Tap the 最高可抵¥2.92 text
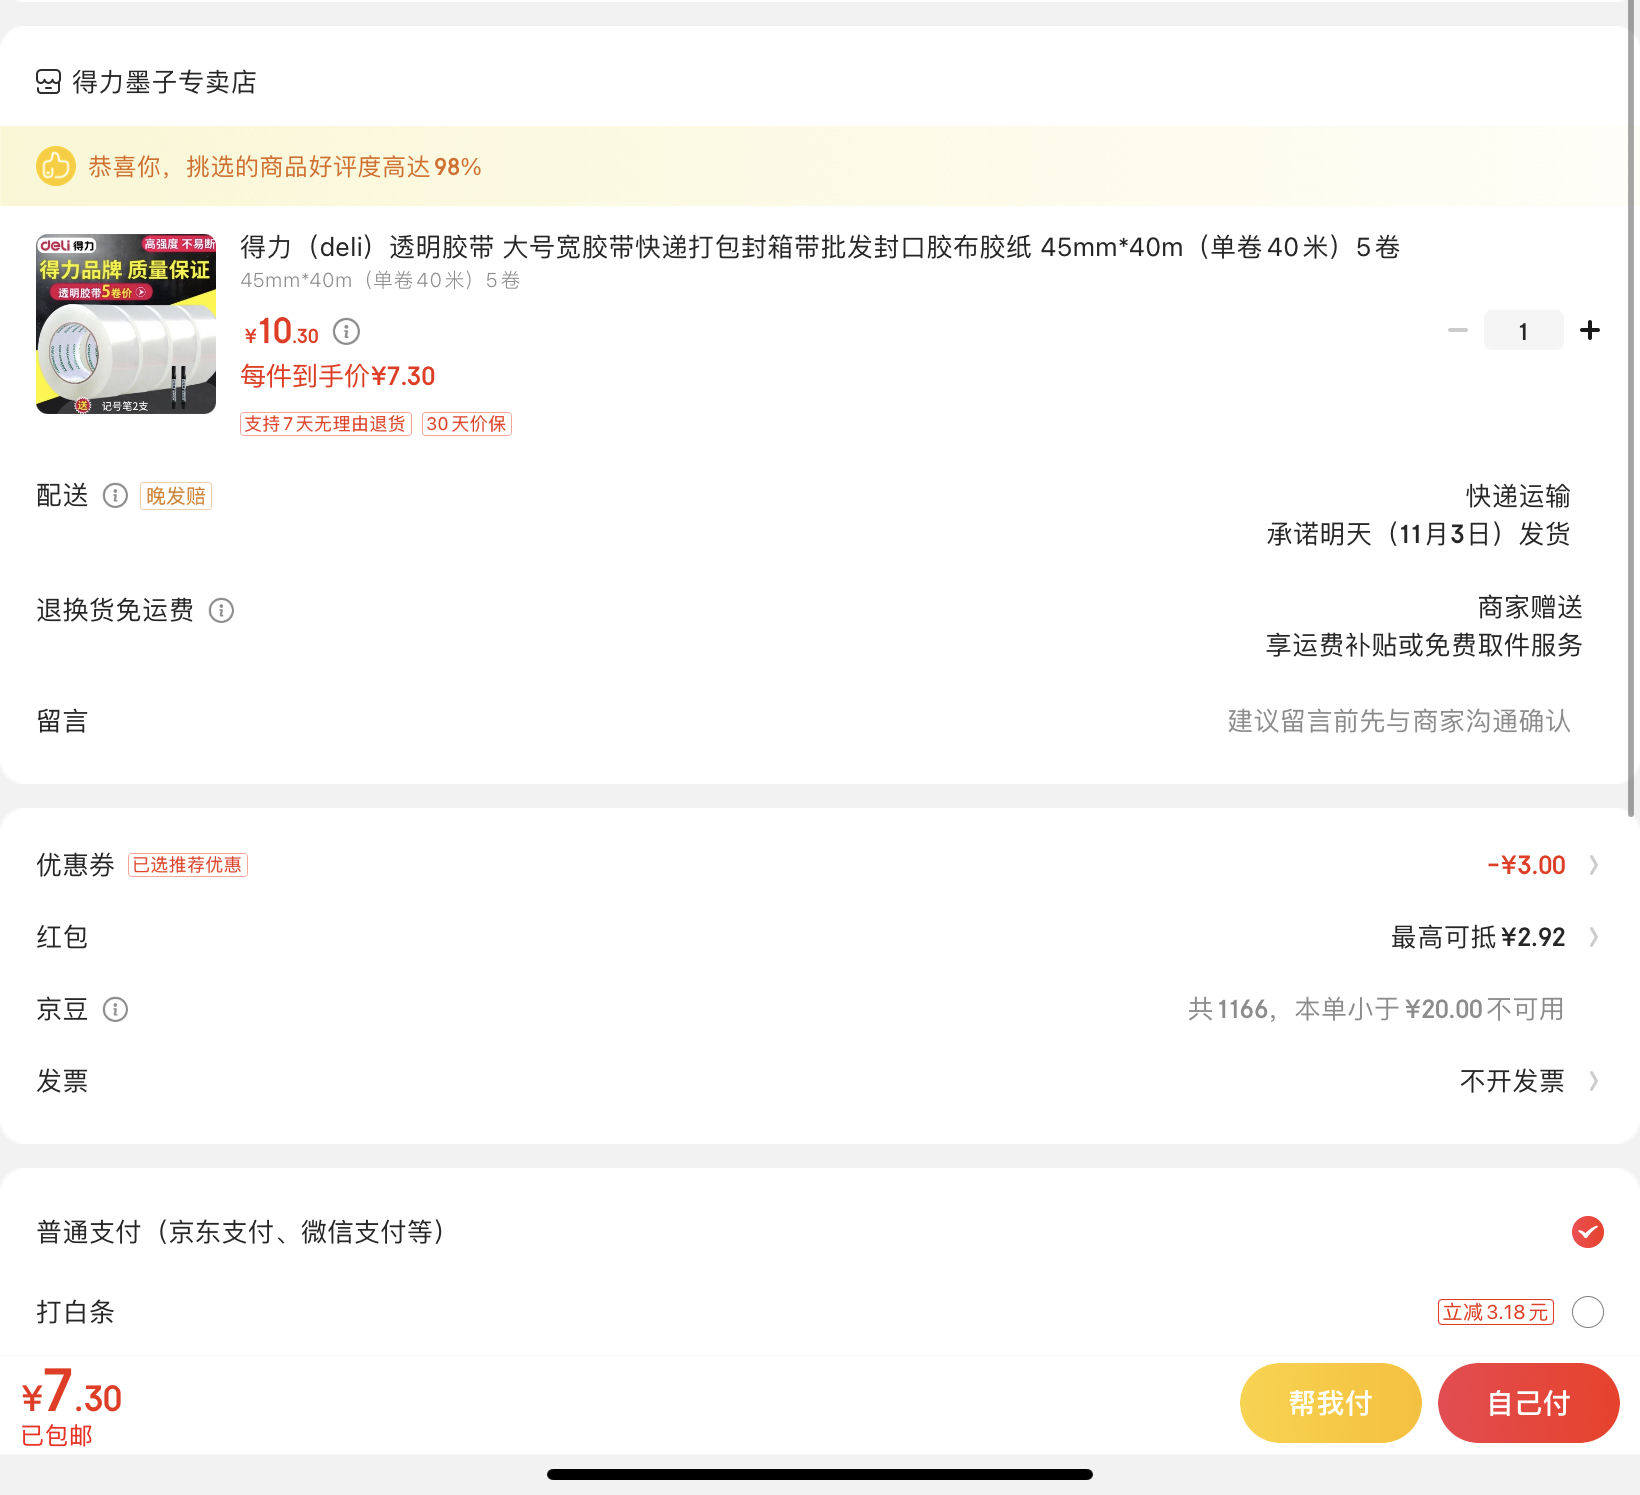The width and height of the screenshot is (1640, 1495). (x=1478, y=937)
